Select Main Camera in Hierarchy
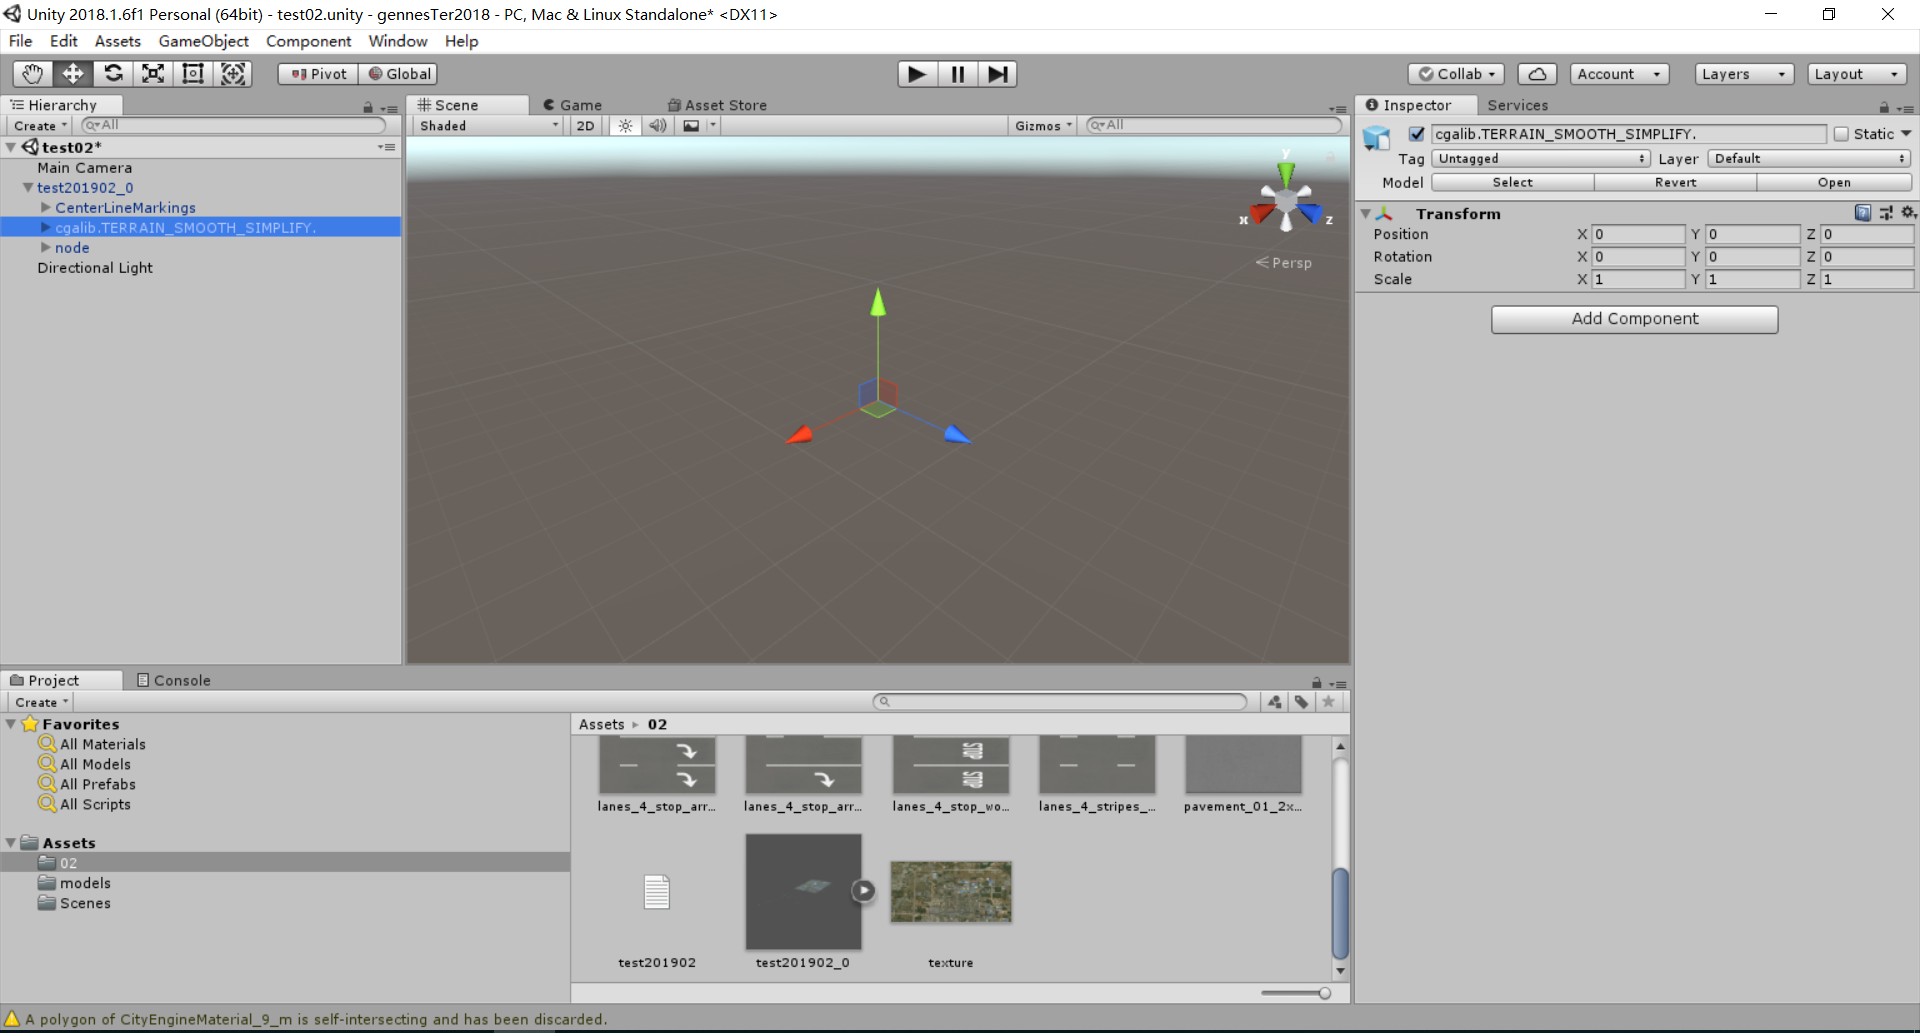Viewport: 1920px width, 1033px height. tap(85, 168)
